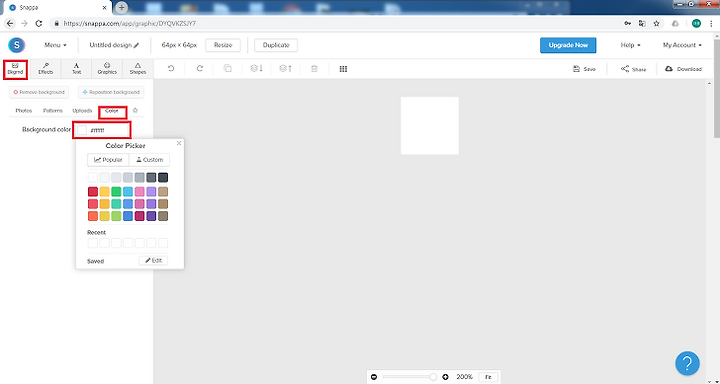The image size is (720, 384).
Task: Click the Fit zoom button
Action: click(x=488, y=377)
